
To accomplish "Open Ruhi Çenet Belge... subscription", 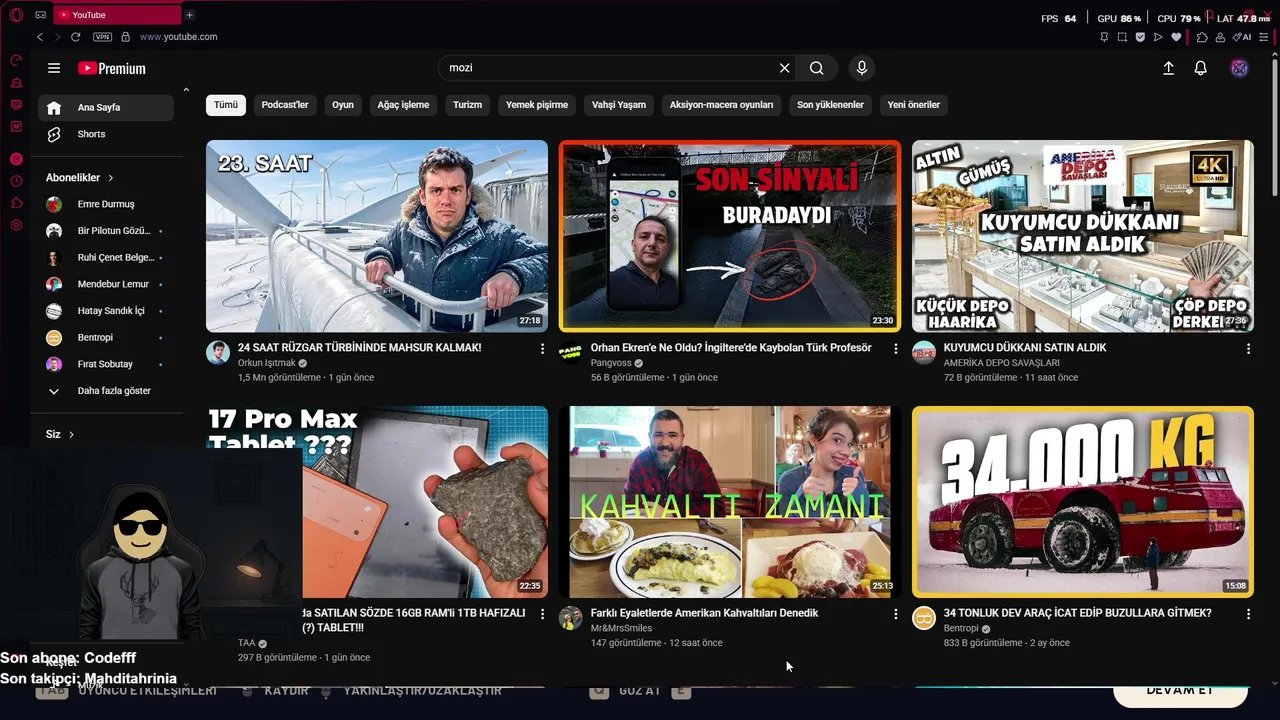I will (106, 258).
